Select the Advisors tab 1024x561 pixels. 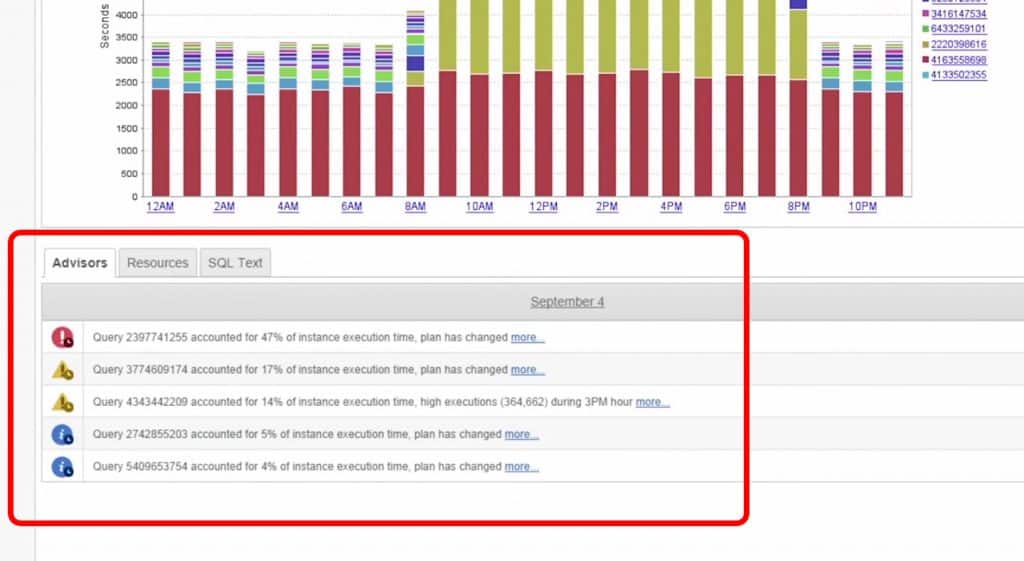tap(79, 263)
